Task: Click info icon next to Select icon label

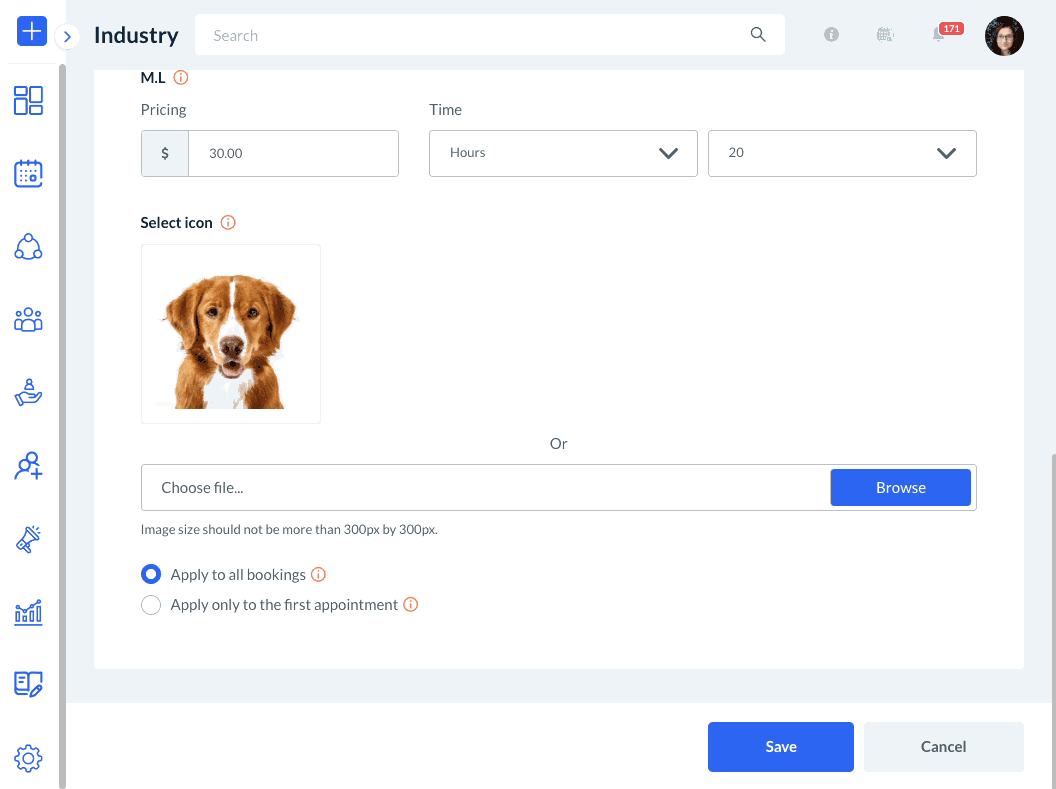Action: click(228, 222)
